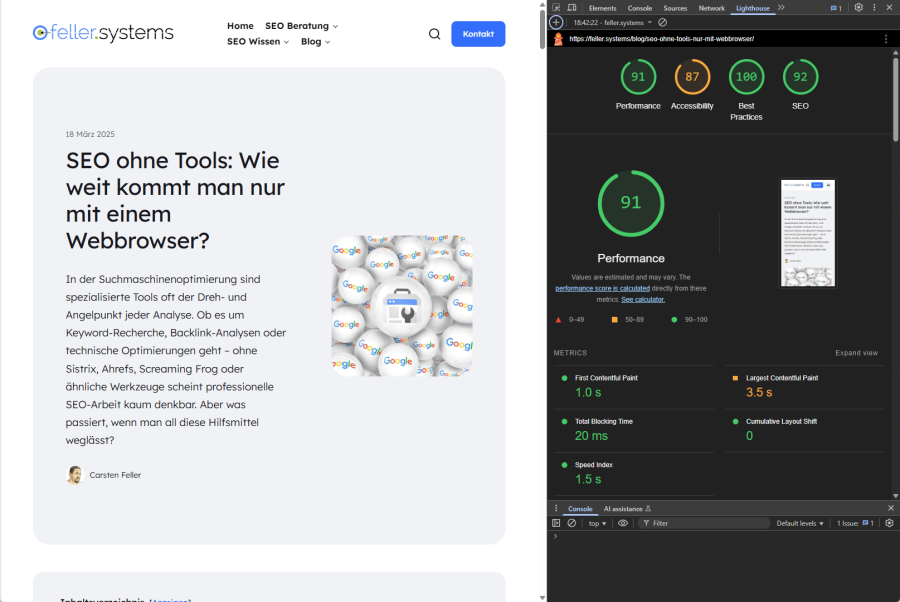Go to Home in site navigation

click(240, 26)
